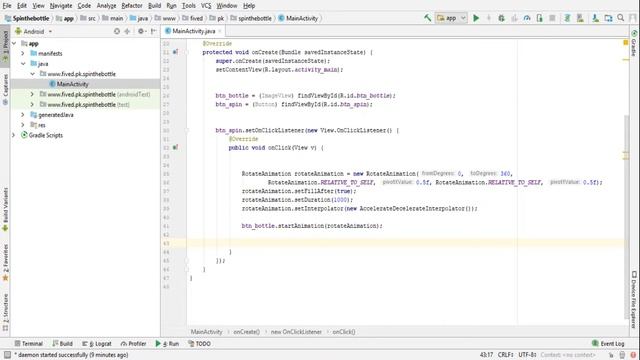
Task: Click the Sync Project with Gradle icon
Action: point(567,18)
